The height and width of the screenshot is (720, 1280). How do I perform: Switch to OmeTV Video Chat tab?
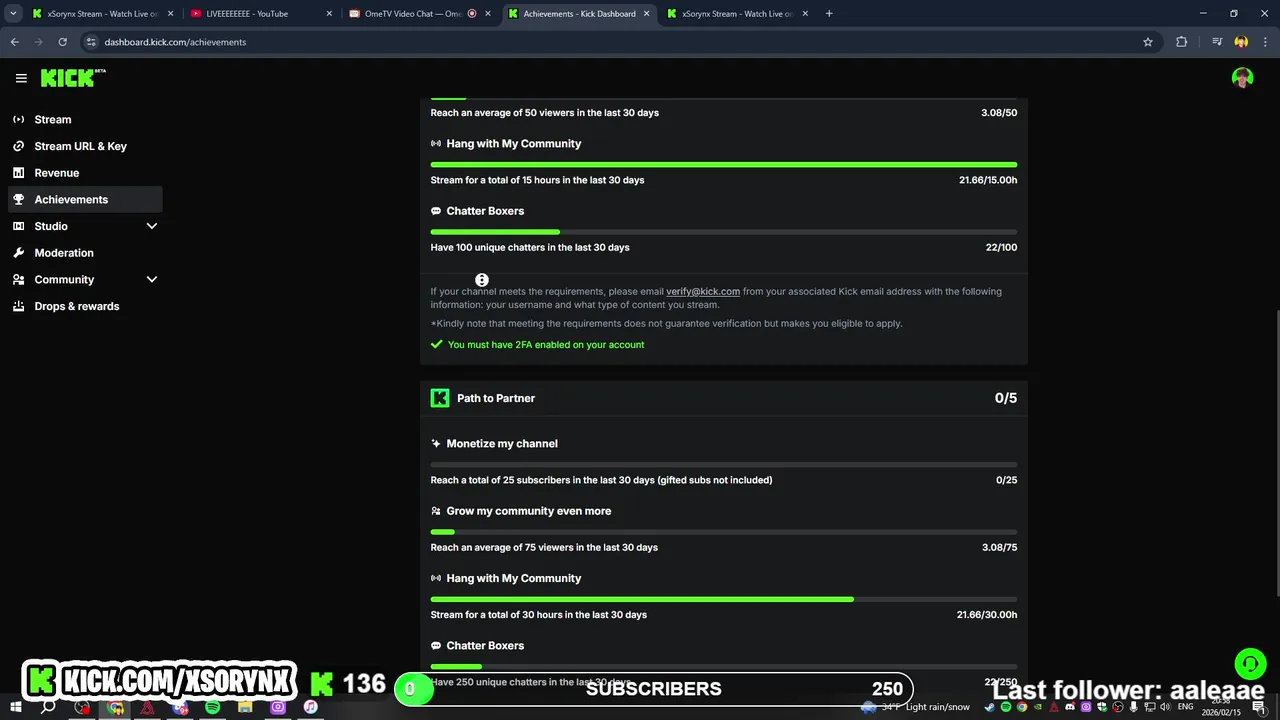pyautogui.click(x=418, y=14)
